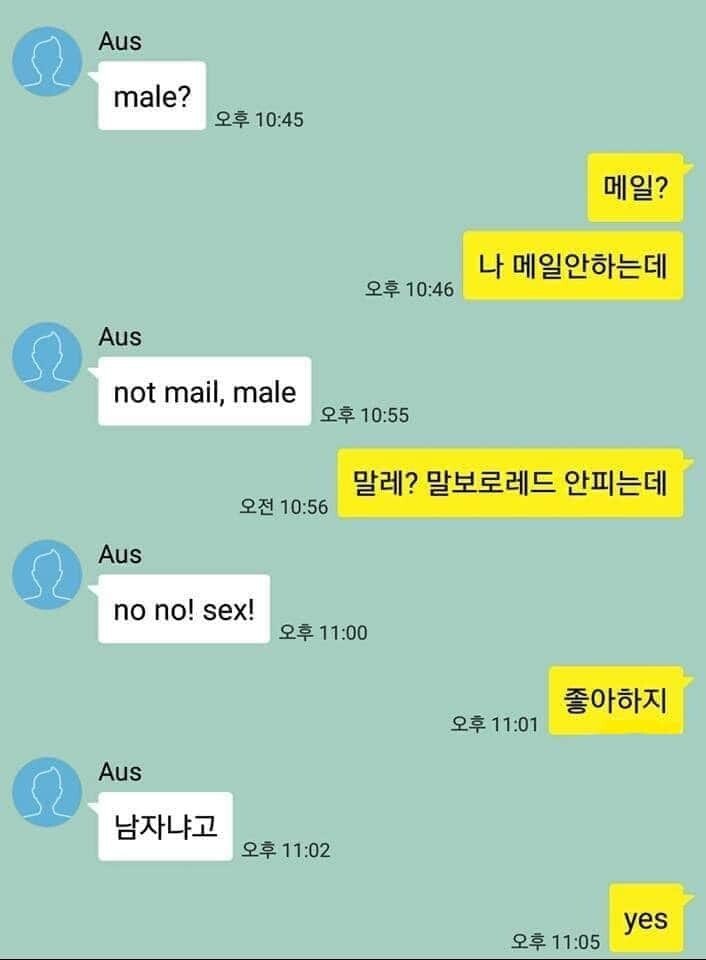The width and height of the screenshot is (706, 960).
Task: Click the Aus name above 'male?'
Action: click(120, 42)
